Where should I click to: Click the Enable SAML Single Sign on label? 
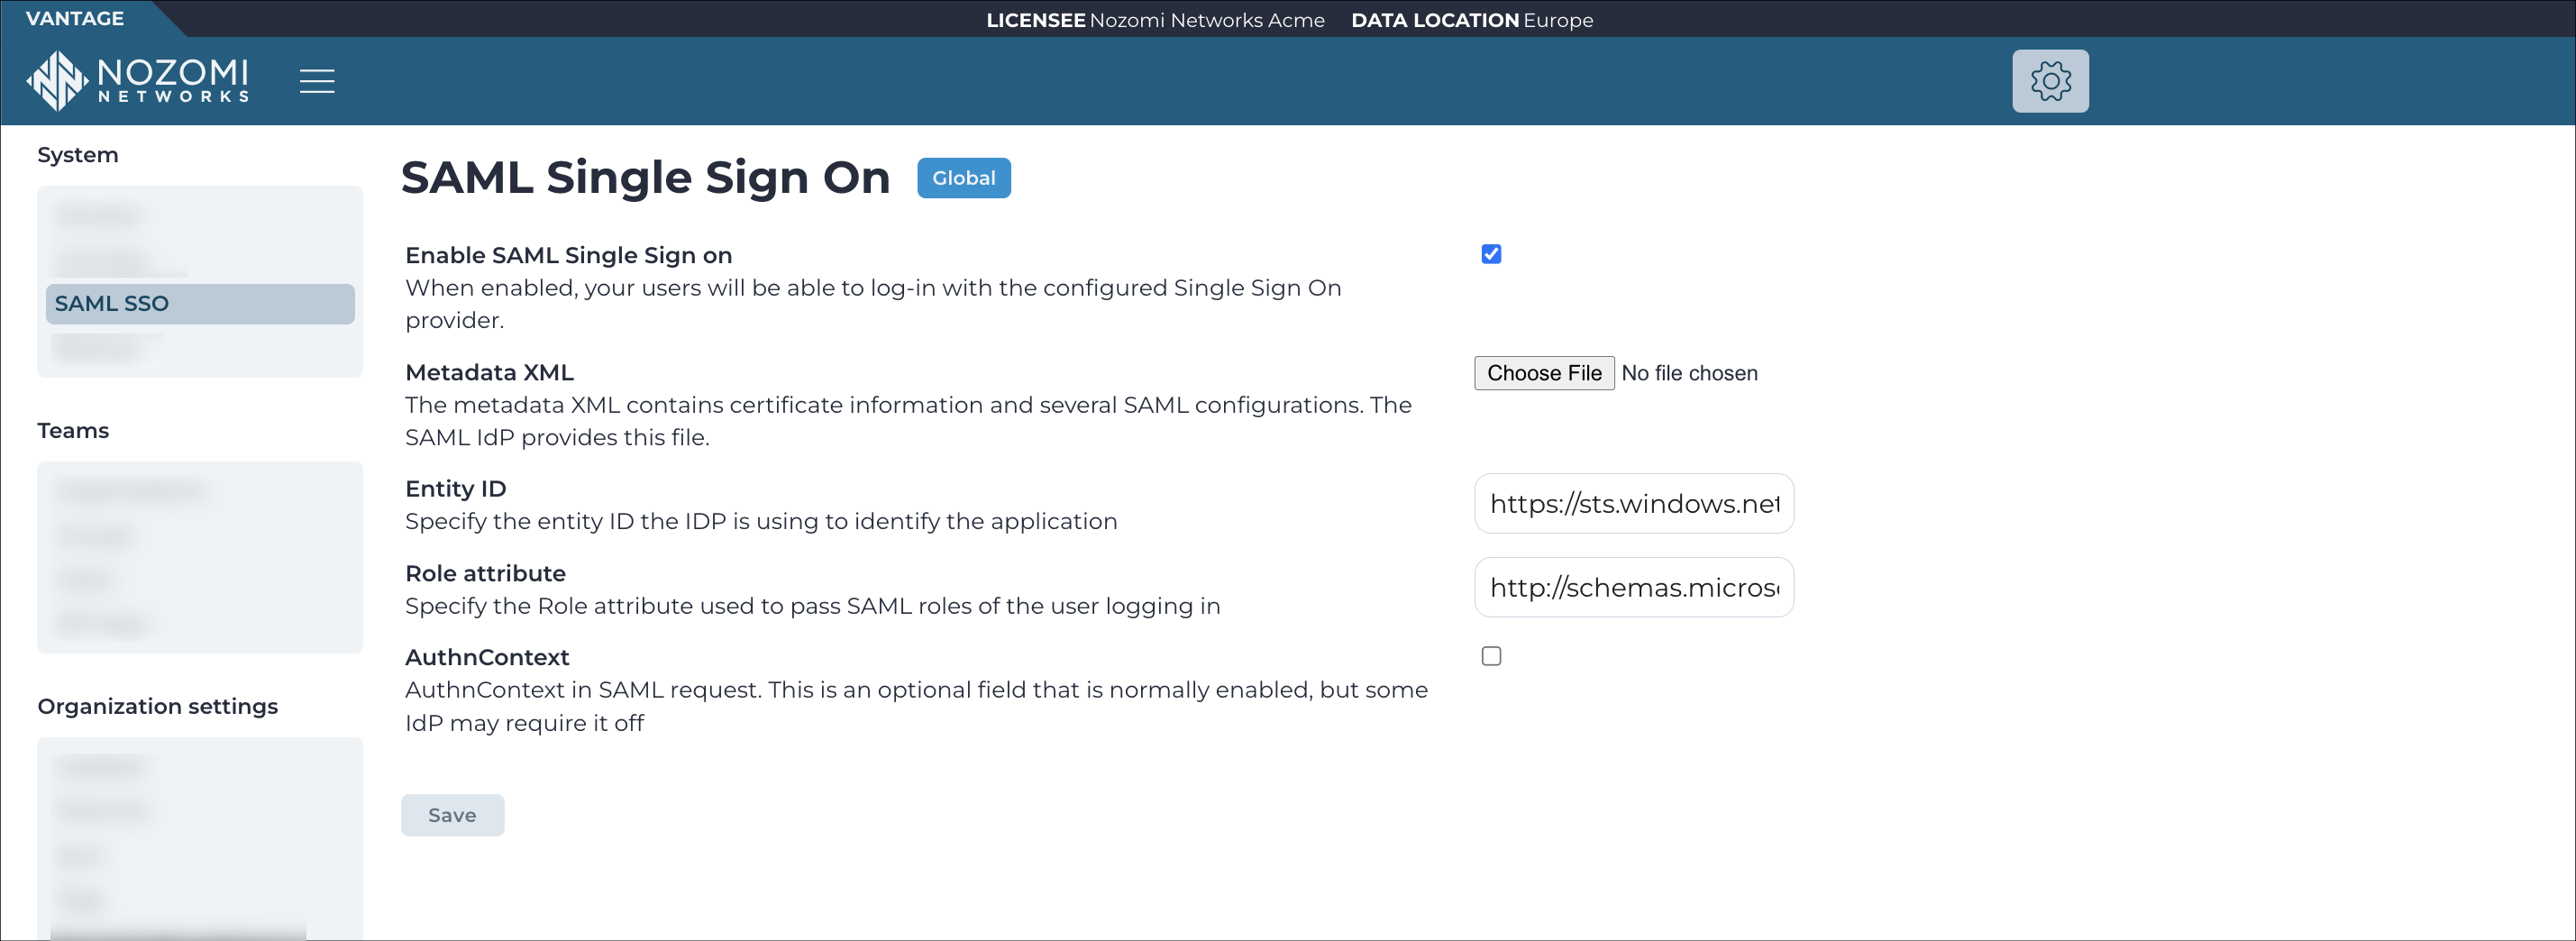coord(568,256)
